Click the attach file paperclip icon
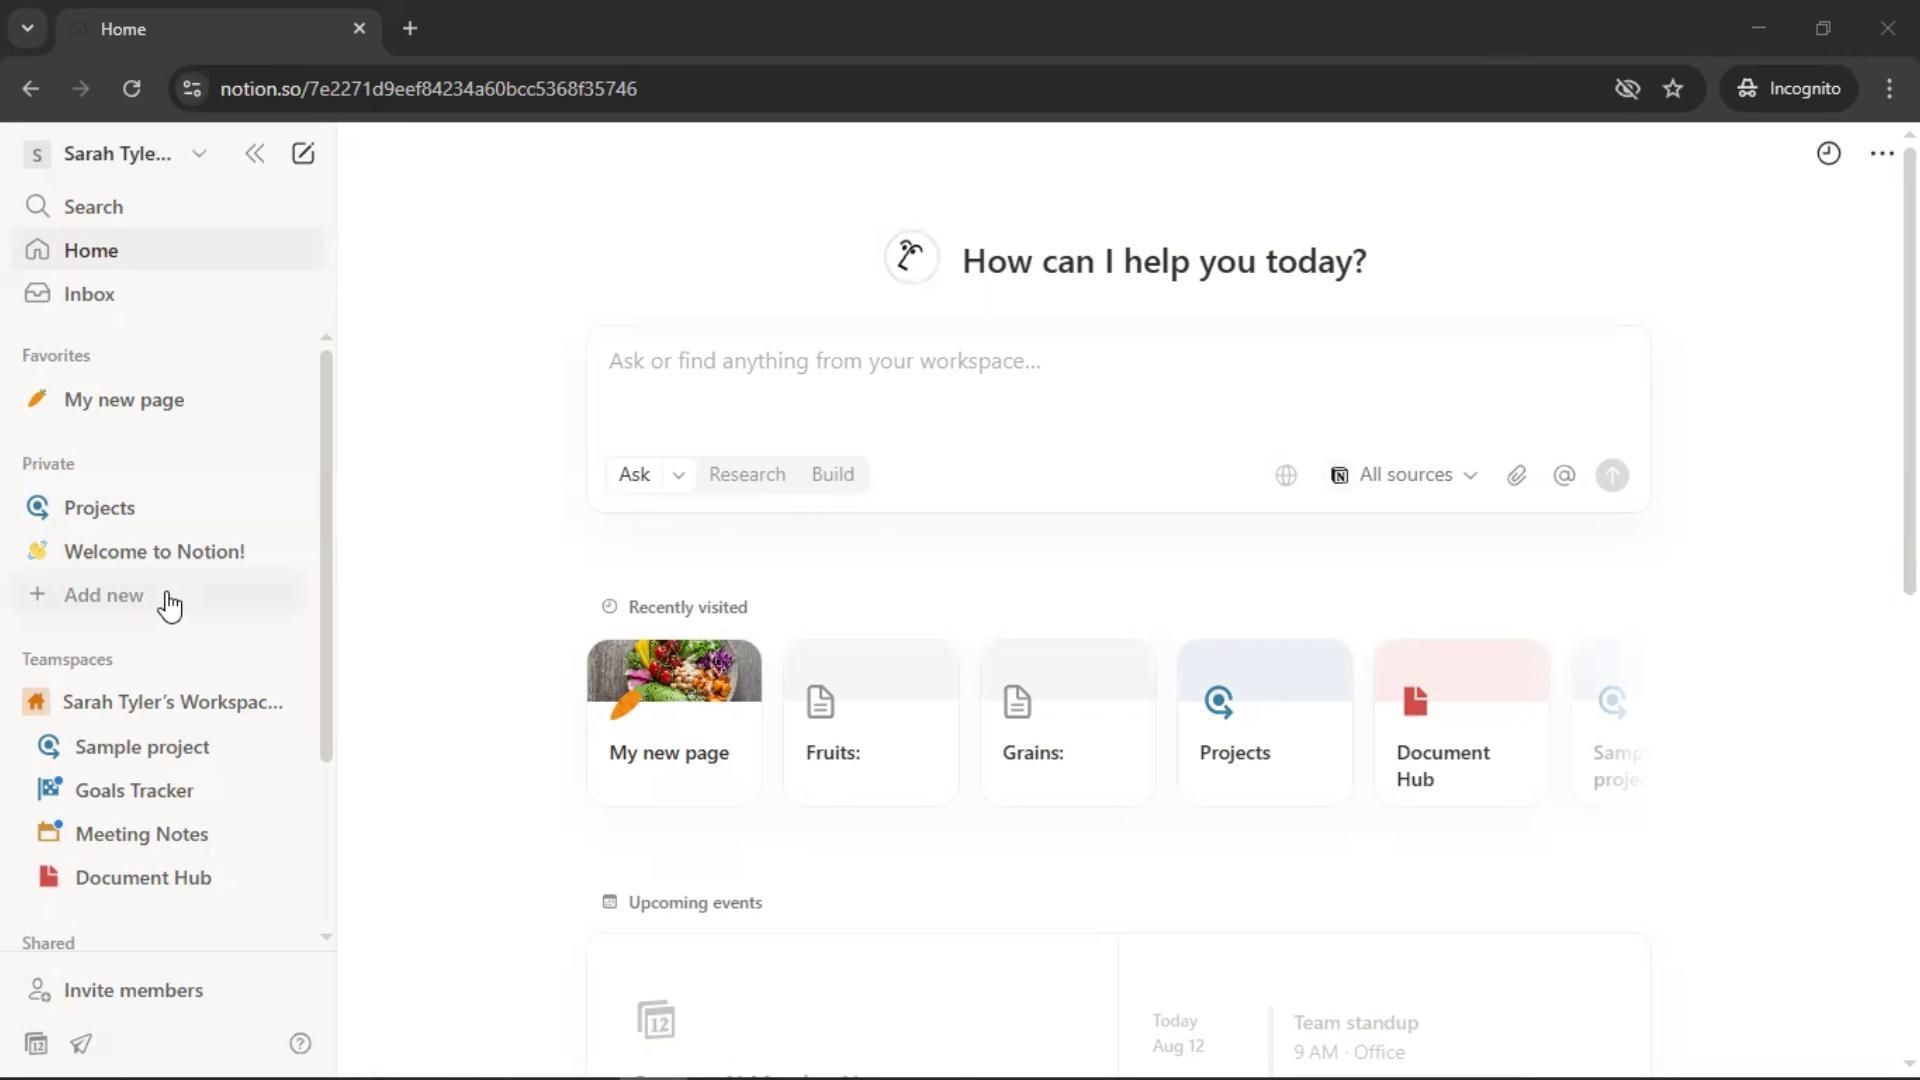 pyautogui.click(x=1516, y=476)
